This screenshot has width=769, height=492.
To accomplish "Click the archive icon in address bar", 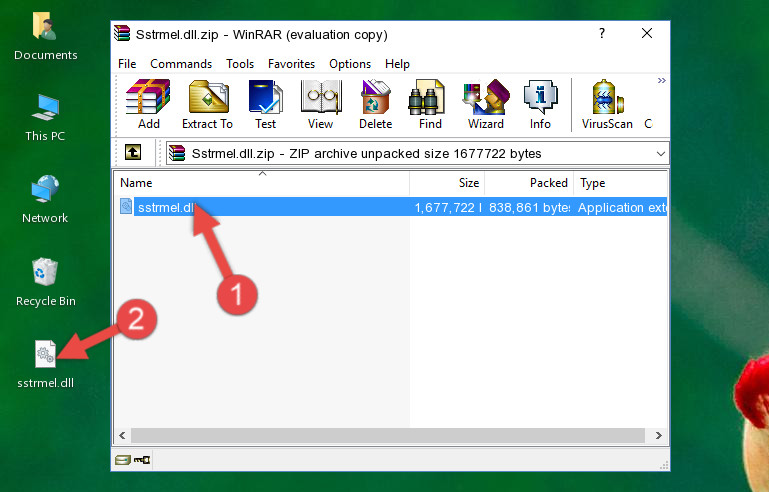I will click(178, 154).
